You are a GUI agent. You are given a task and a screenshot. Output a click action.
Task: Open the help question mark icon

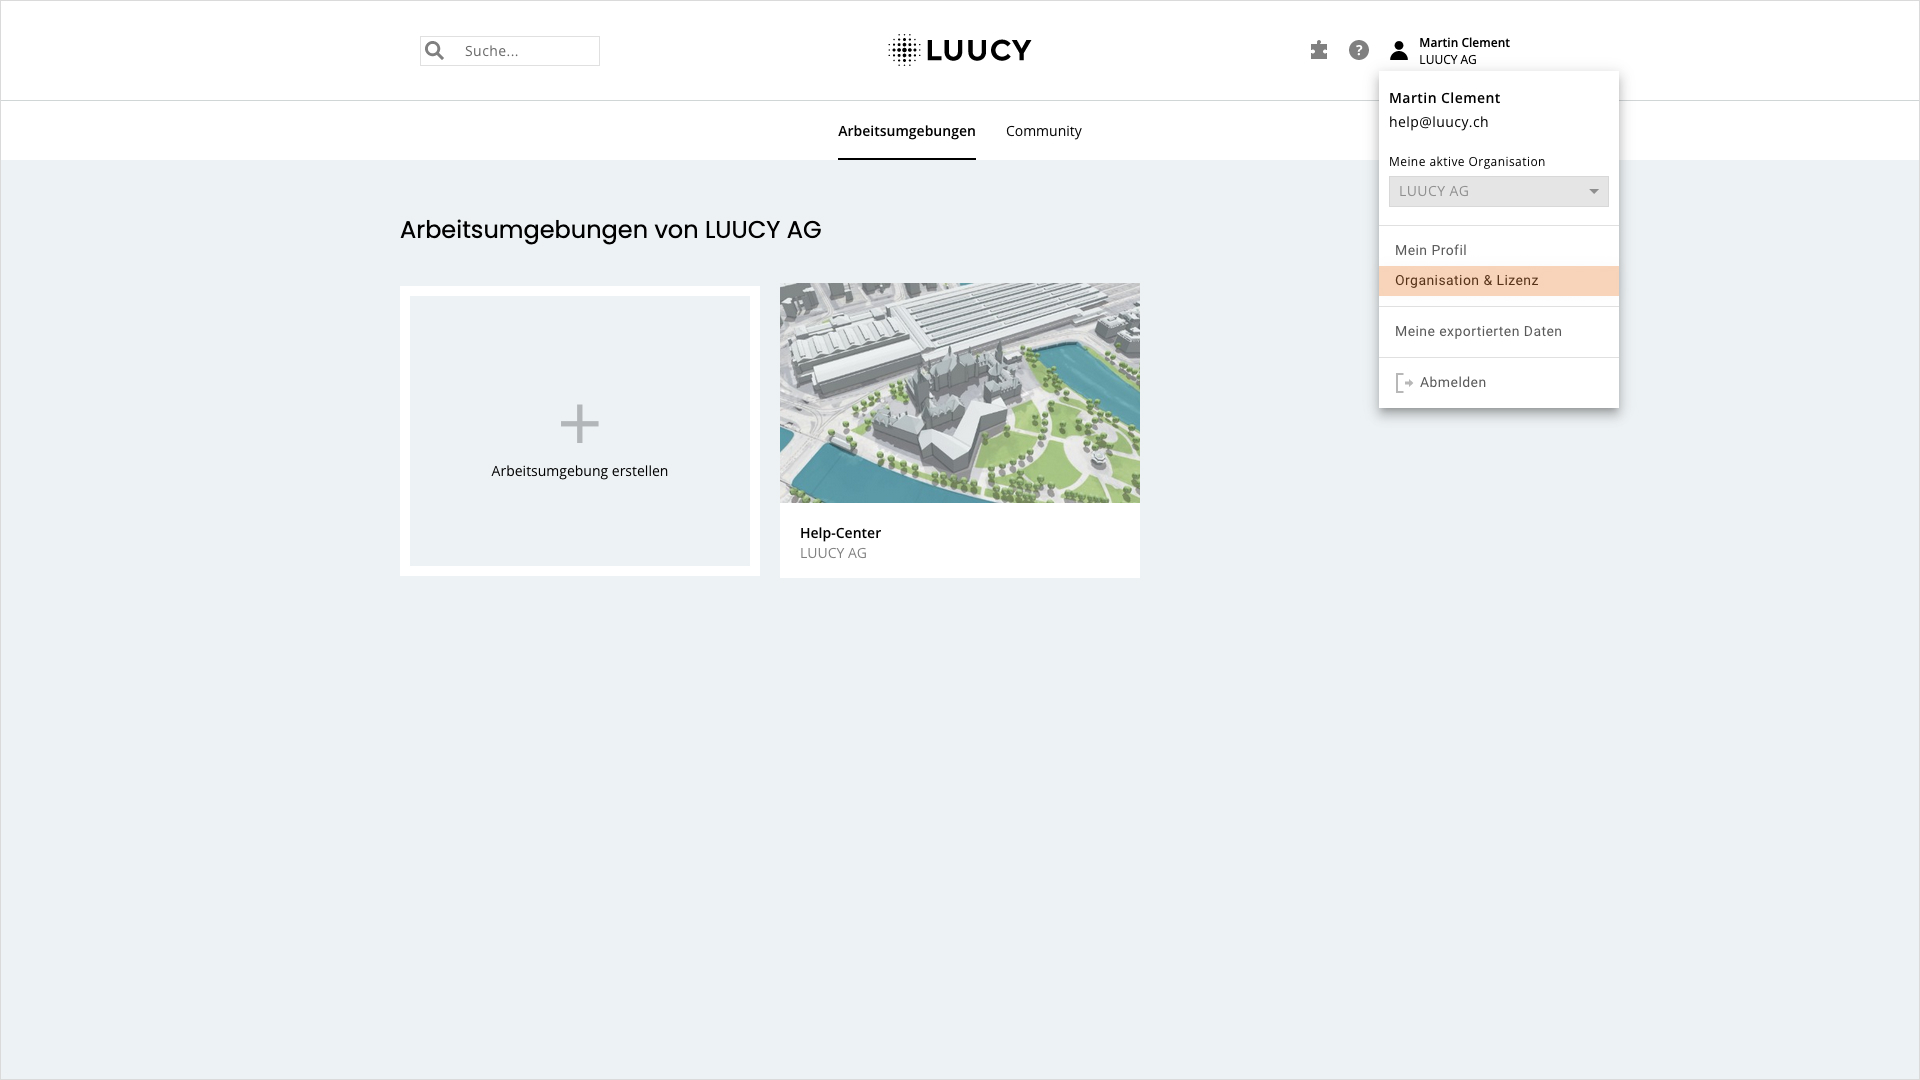[1357, 49]
